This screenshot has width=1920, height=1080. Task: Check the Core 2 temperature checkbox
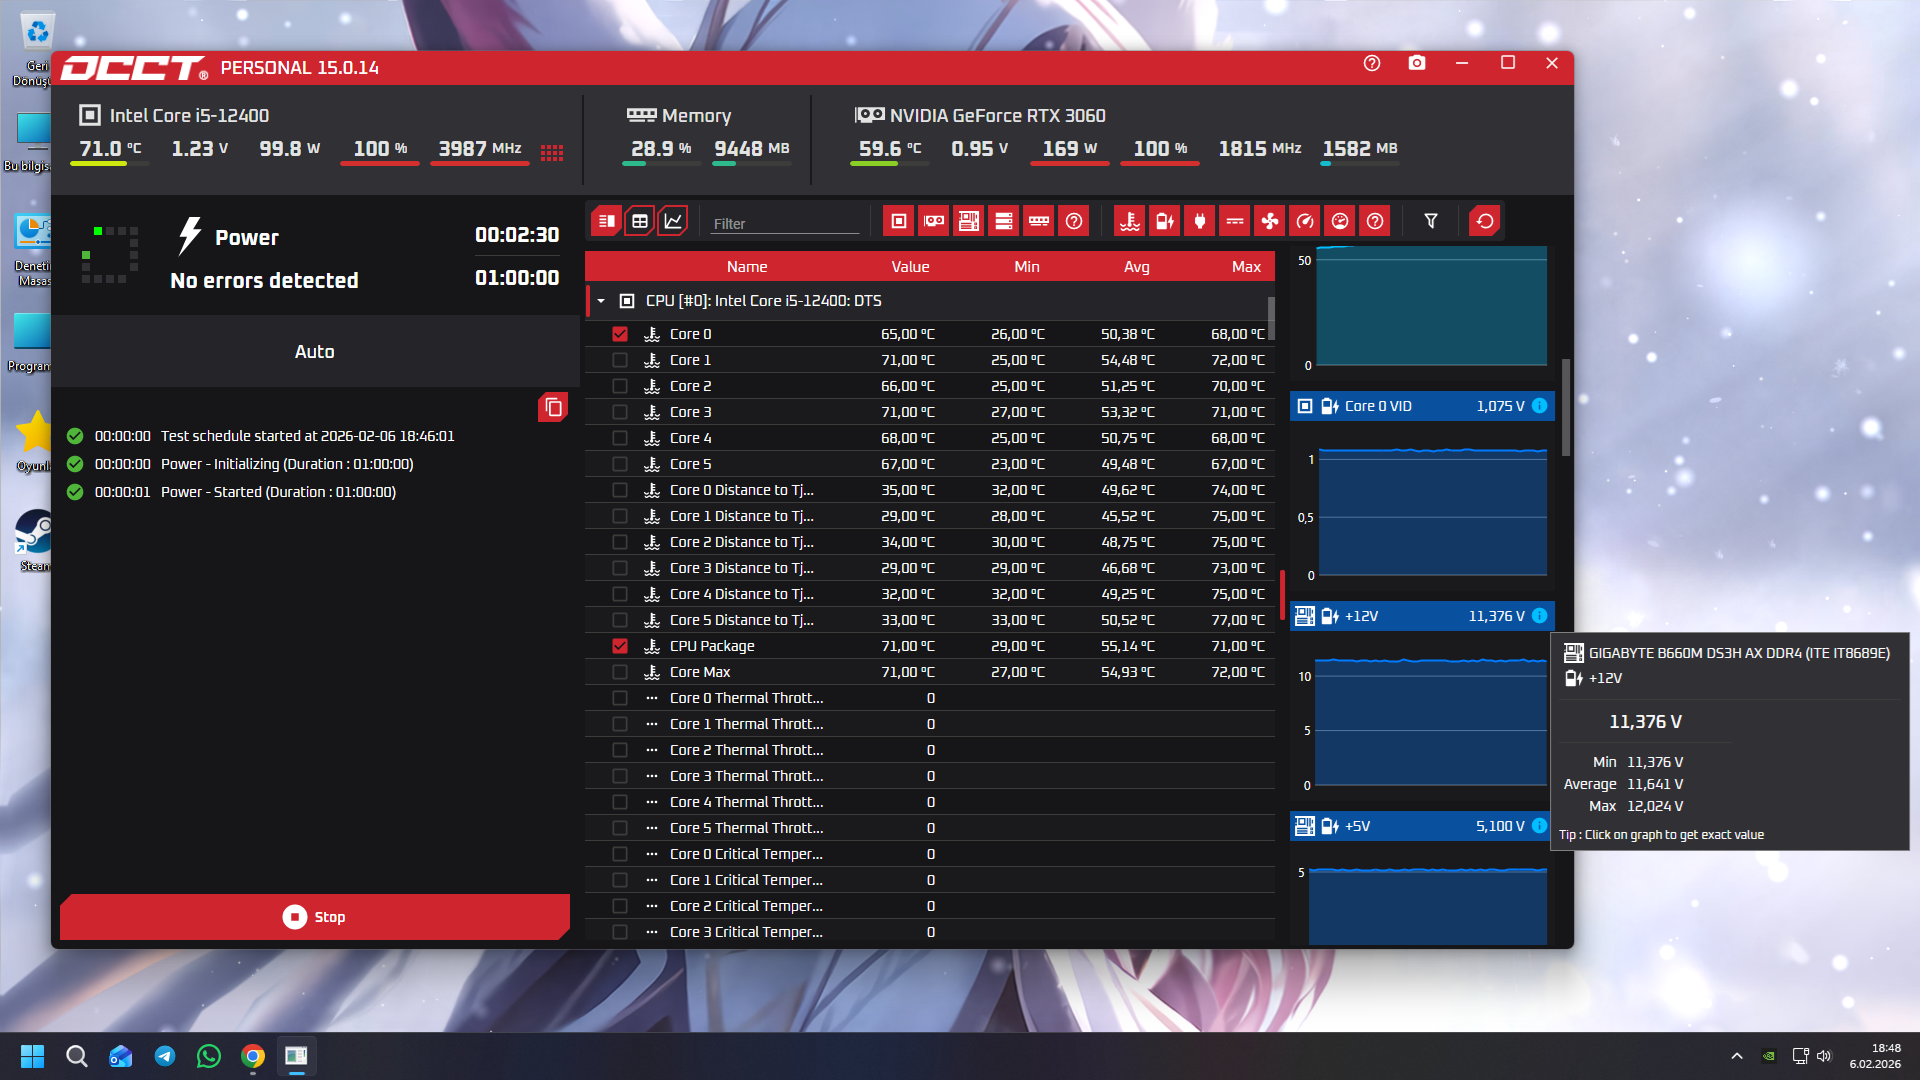pos(620,386)
